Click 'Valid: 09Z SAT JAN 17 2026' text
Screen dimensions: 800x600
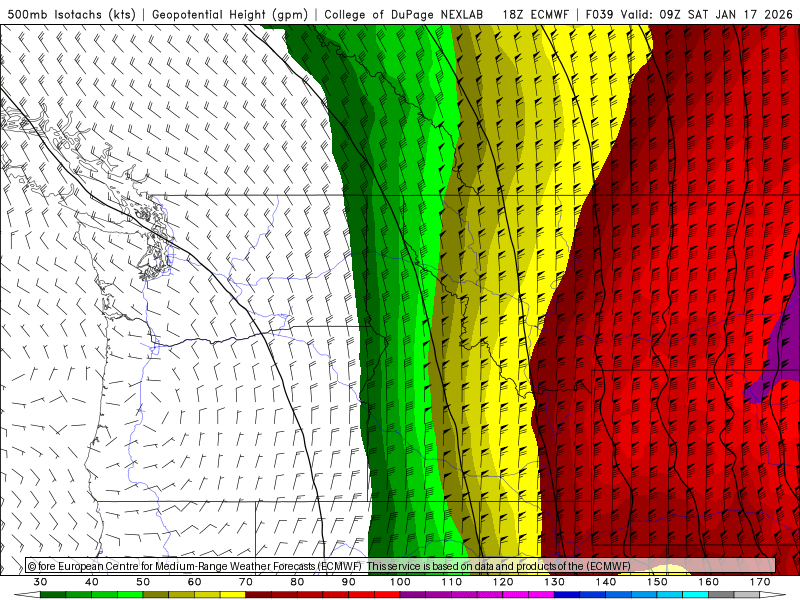(x=707, y=14)
